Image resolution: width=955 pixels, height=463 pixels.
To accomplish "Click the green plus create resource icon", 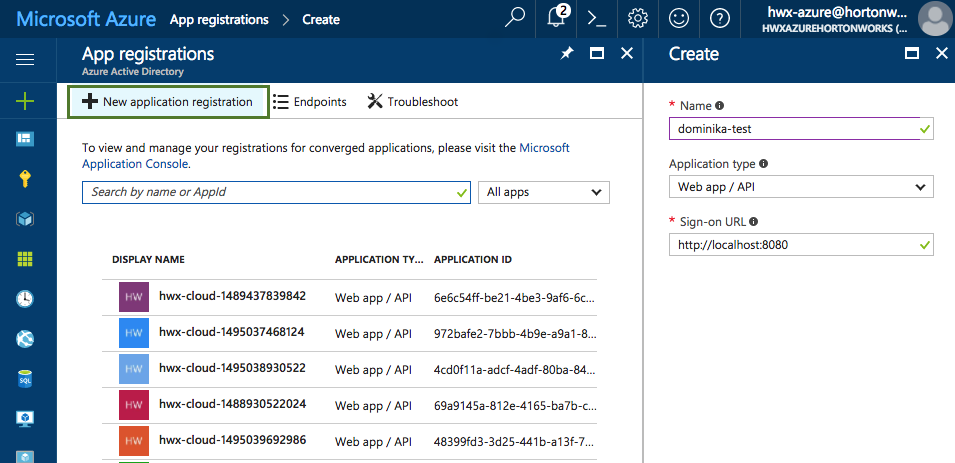I will point(26,101).
